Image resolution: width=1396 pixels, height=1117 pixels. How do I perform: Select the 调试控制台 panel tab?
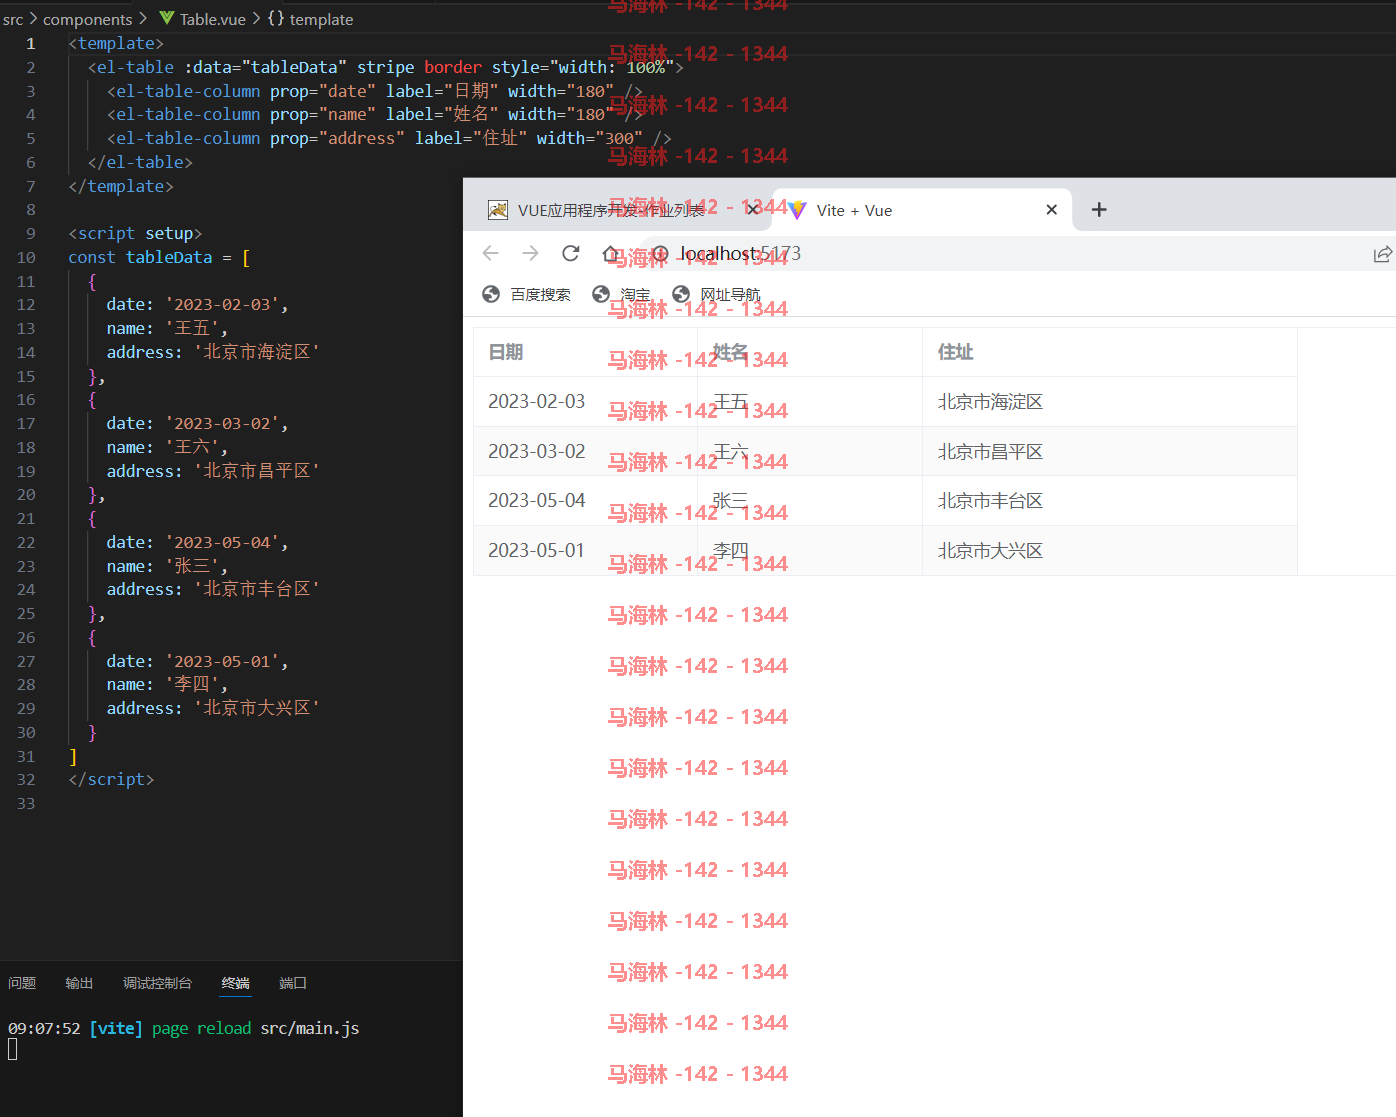click(x=157, y=983)
